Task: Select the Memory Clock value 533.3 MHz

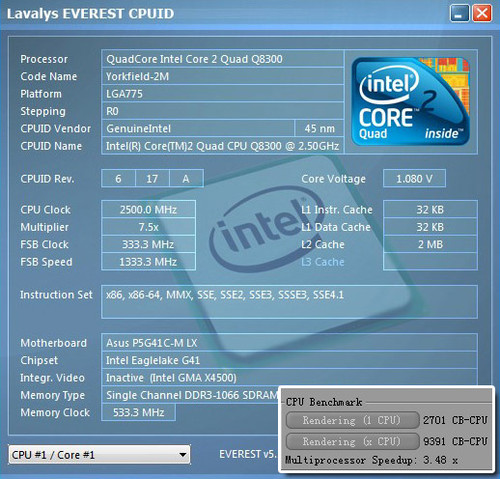Action: coord(138,412)
